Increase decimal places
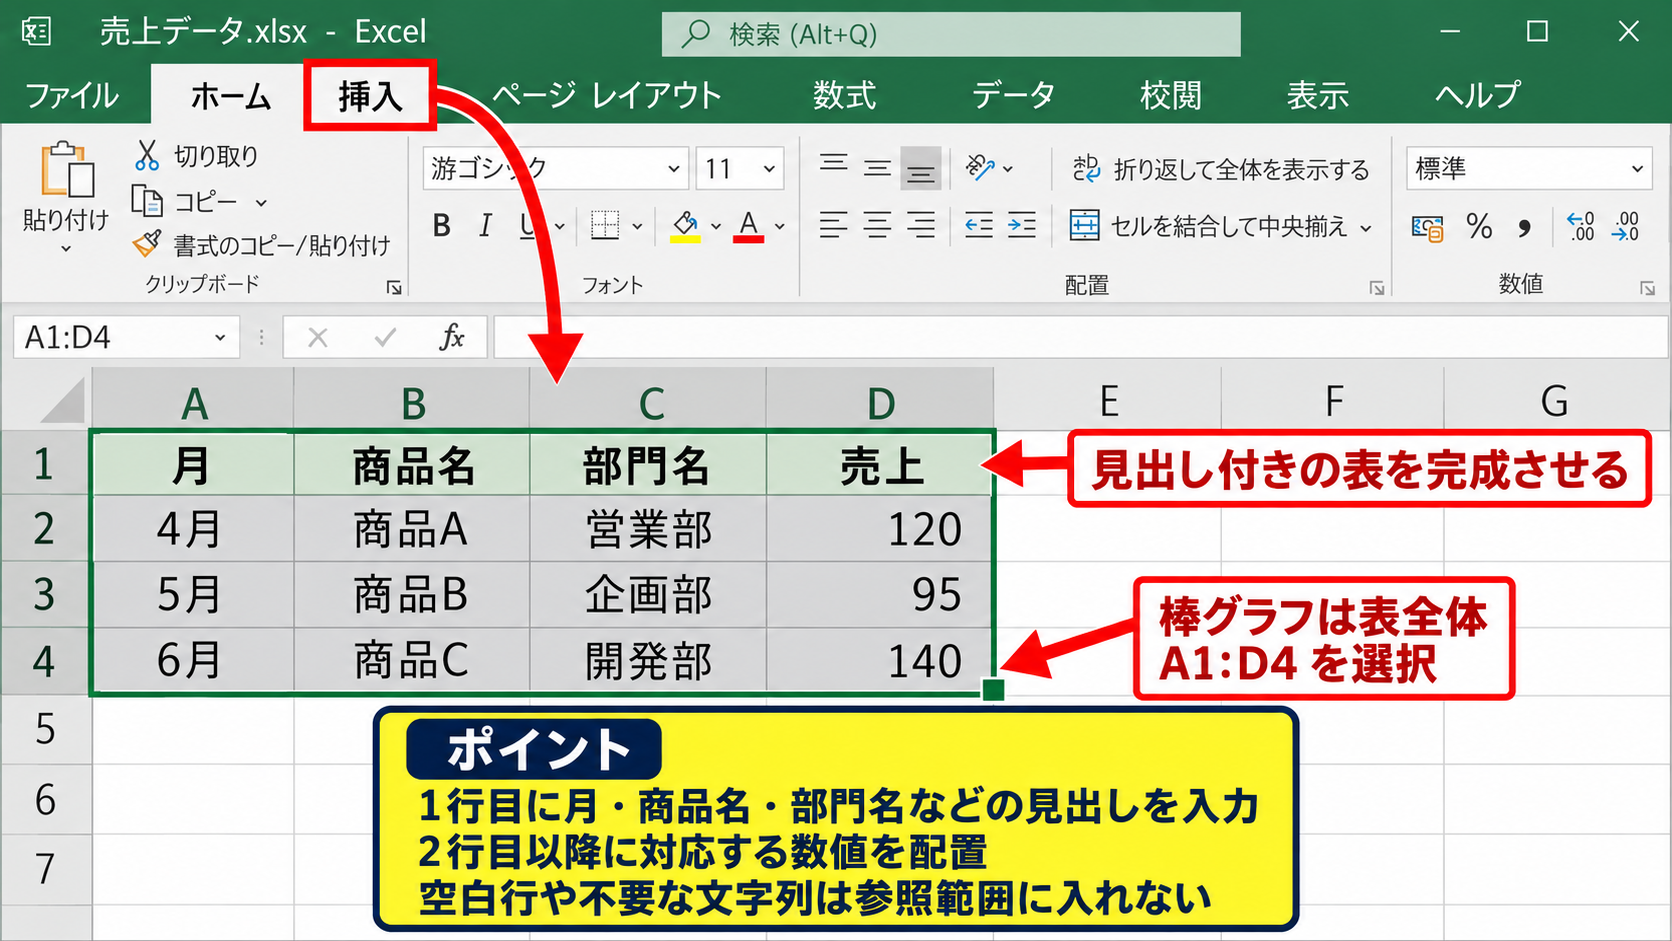The image size is (1672, 941). [1581, 226]
